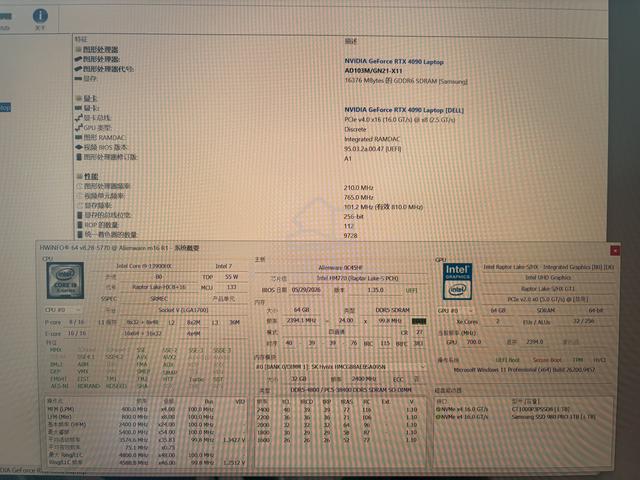This screenshot has width=640, height=480.
Task: Click the Secure Boot indicator
Action: coord(547,360)
